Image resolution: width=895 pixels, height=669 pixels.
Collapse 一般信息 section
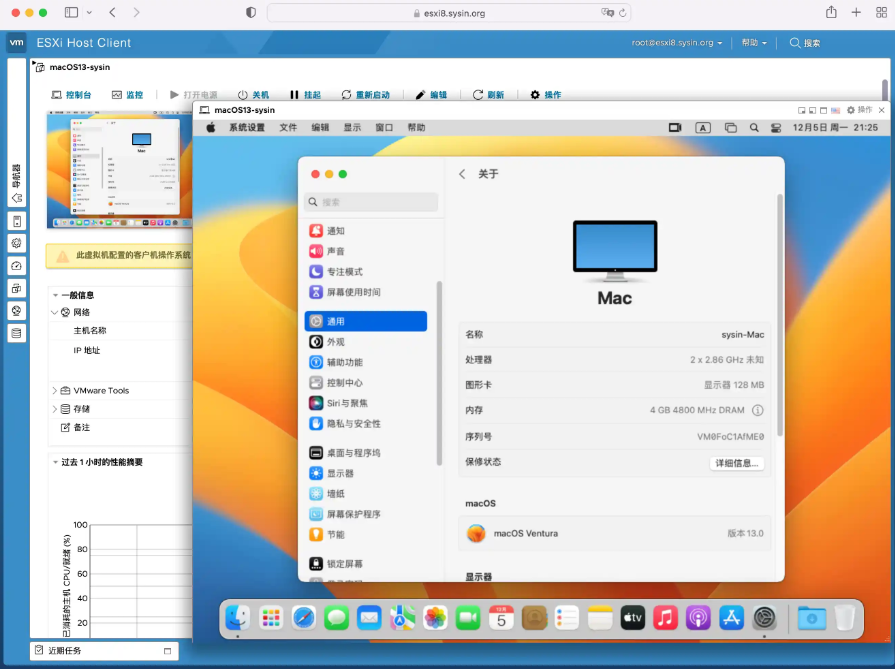[55, 295]
